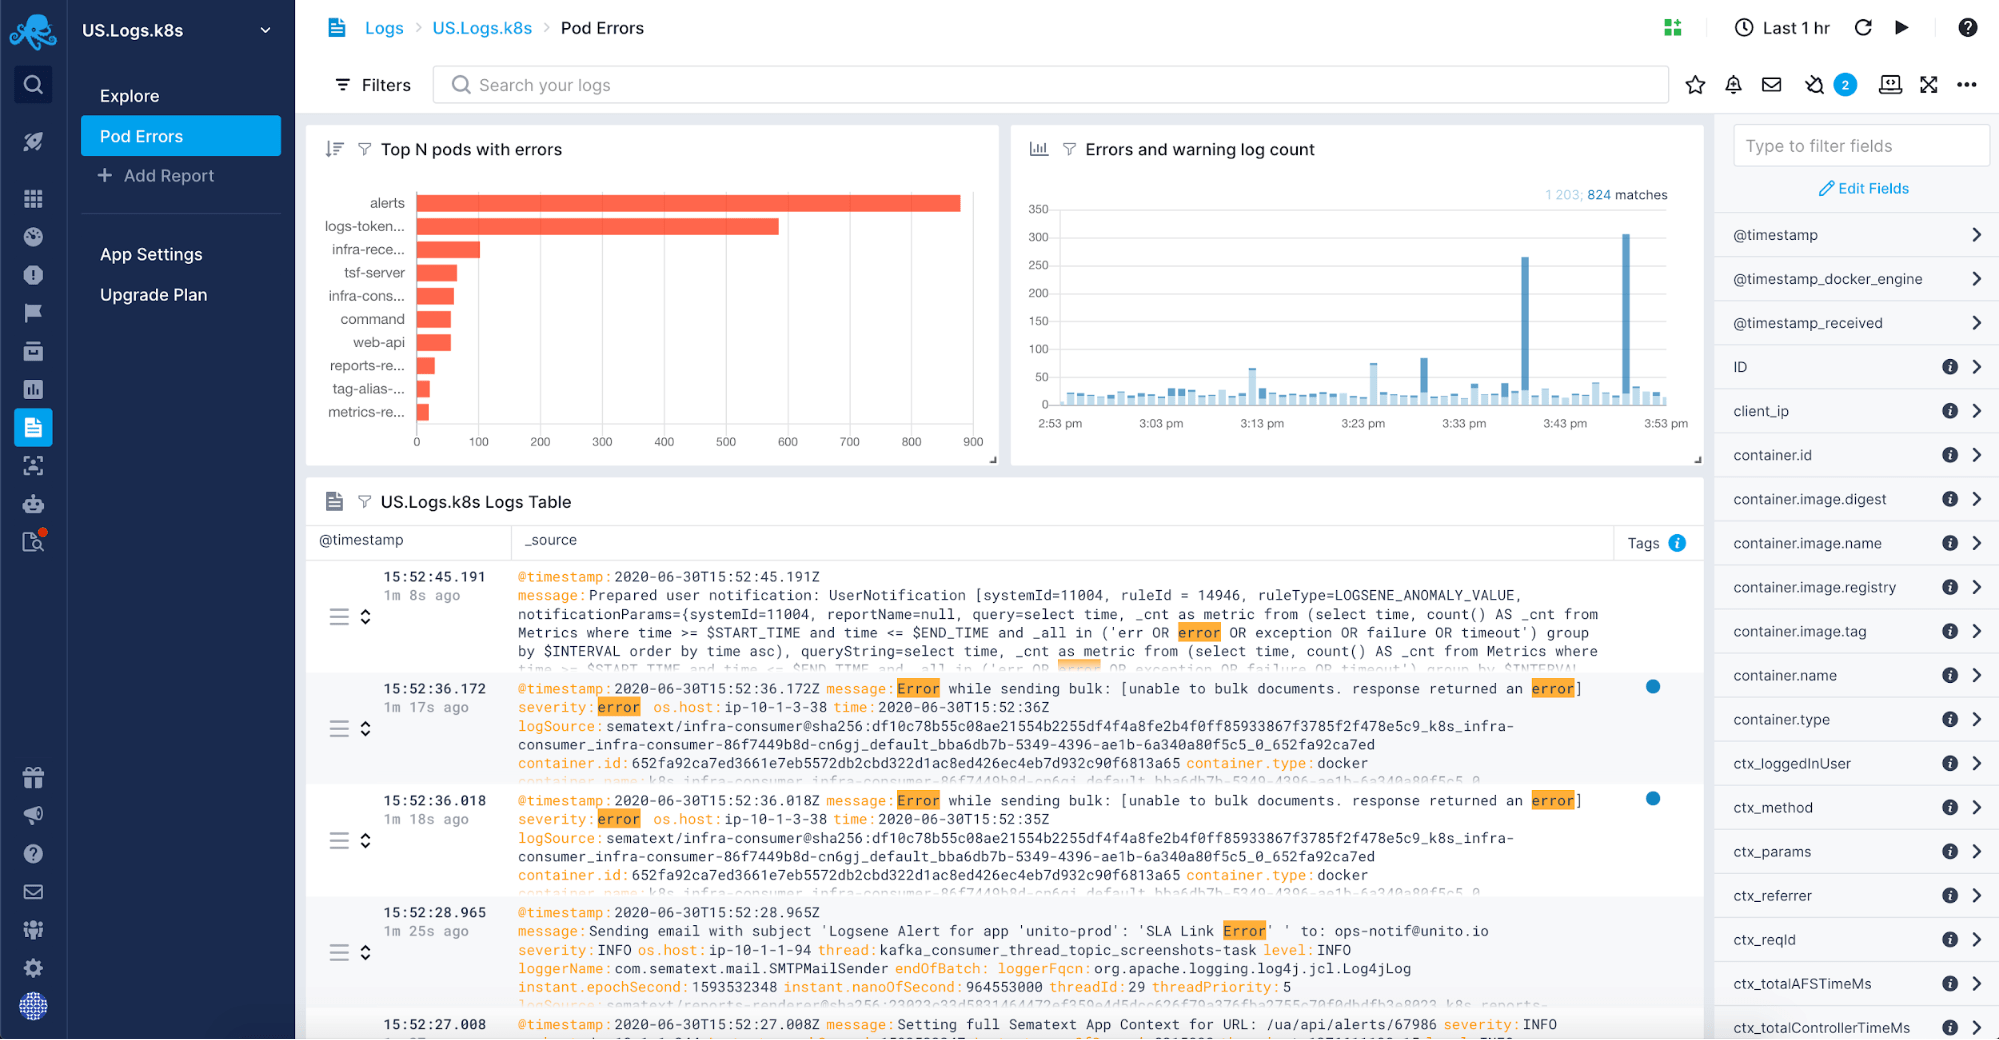This screenshot has width=1999, height=1040.
Task: Email the report via the envelope icon
Action: click(x=1771, y=85)
